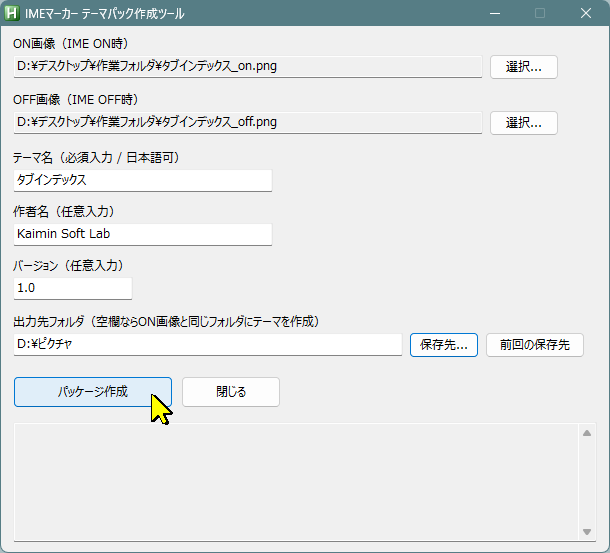610x553 pixels.
Task: Click the バージョン(任意入力) label
Action: click(69, 266)
